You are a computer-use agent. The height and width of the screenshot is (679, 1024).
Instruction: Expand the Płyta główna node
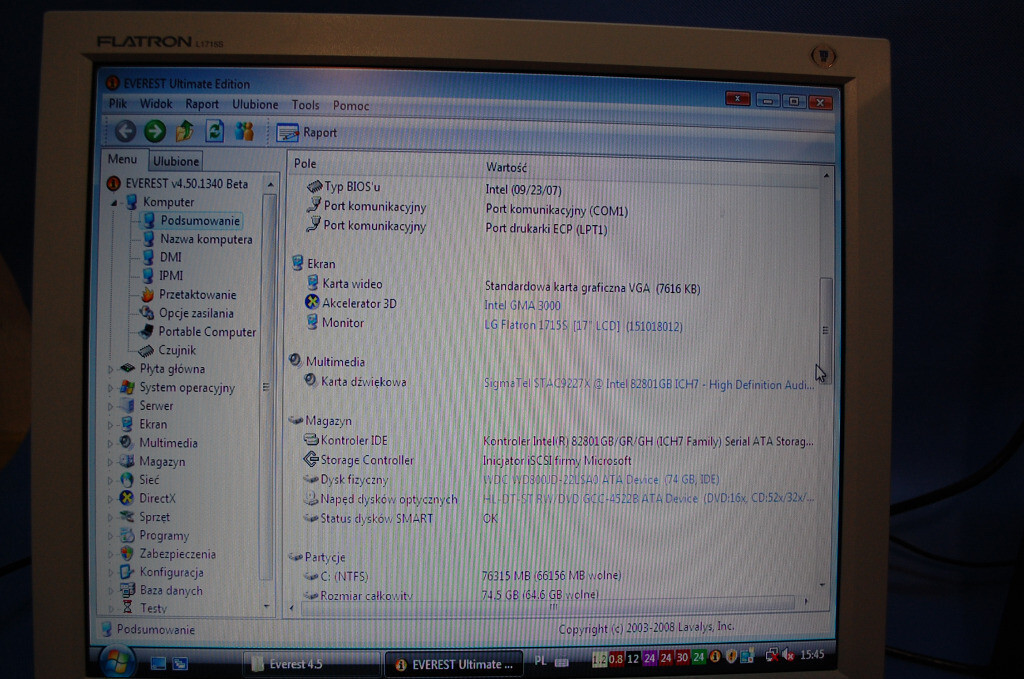(110, 370)
